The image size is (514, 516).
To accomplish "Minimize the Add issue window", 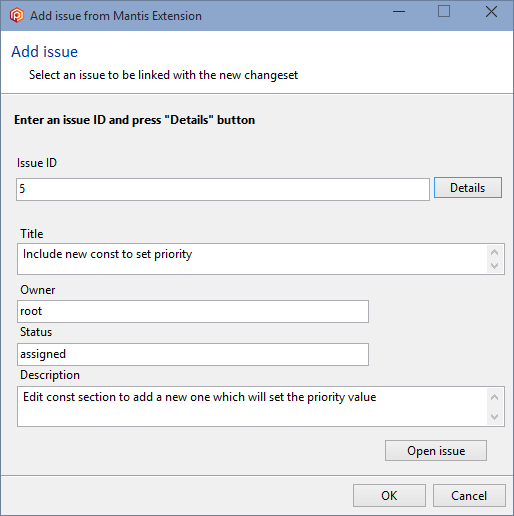I will (399, 12).
